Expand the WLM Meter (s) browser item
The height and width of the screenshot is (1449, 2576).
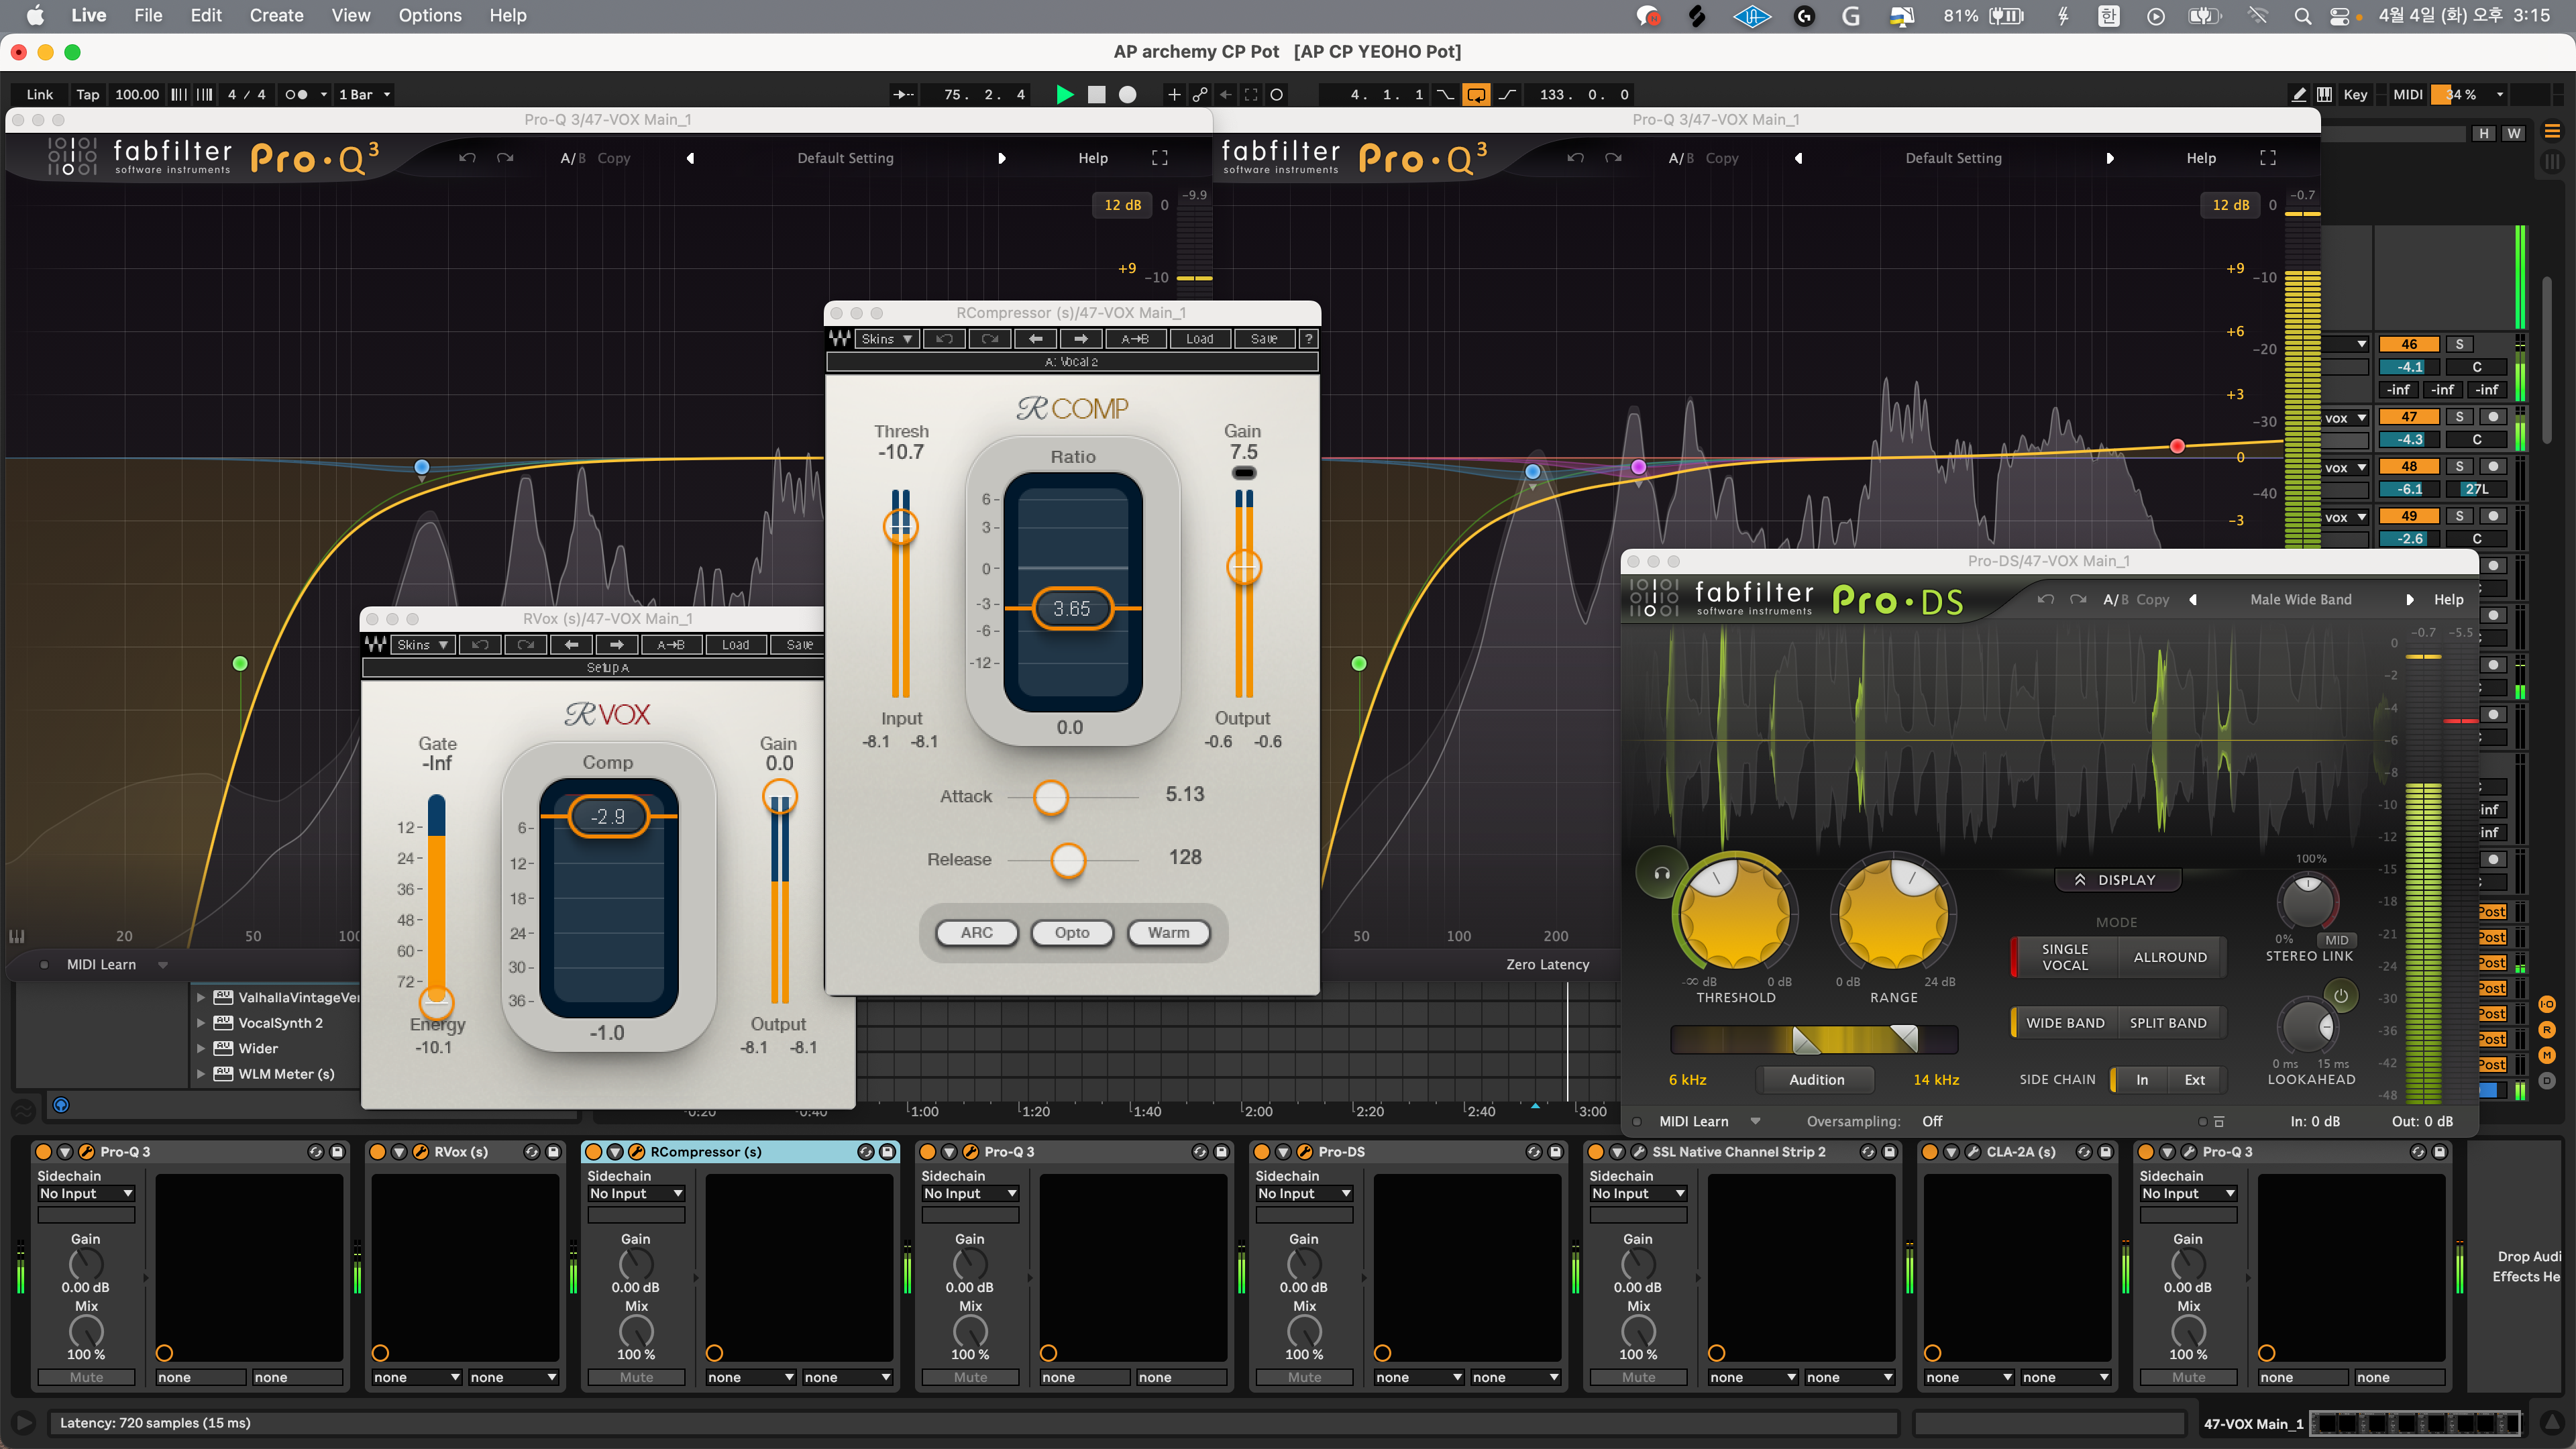pyautogui.click(x=201, y=1074)
